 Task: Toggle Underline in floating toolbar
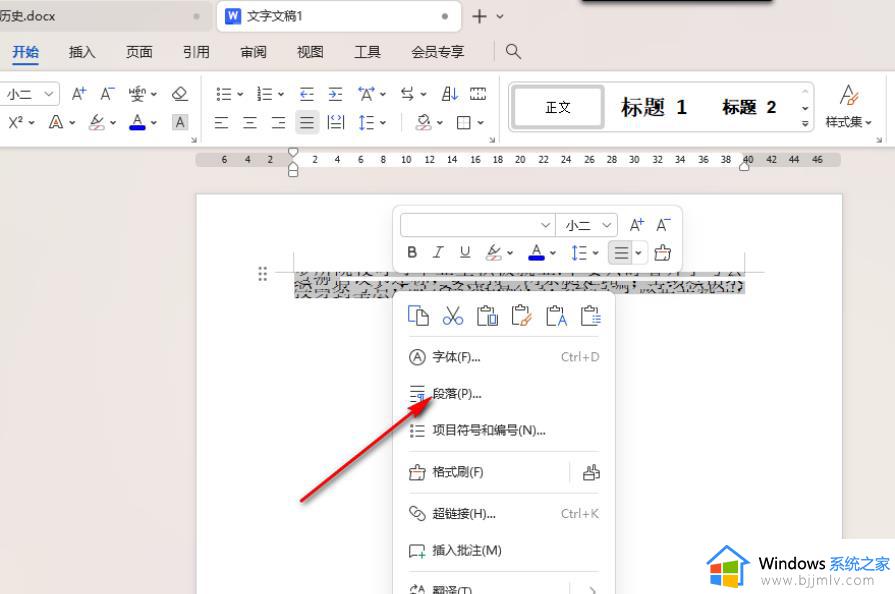coord(465,252)
